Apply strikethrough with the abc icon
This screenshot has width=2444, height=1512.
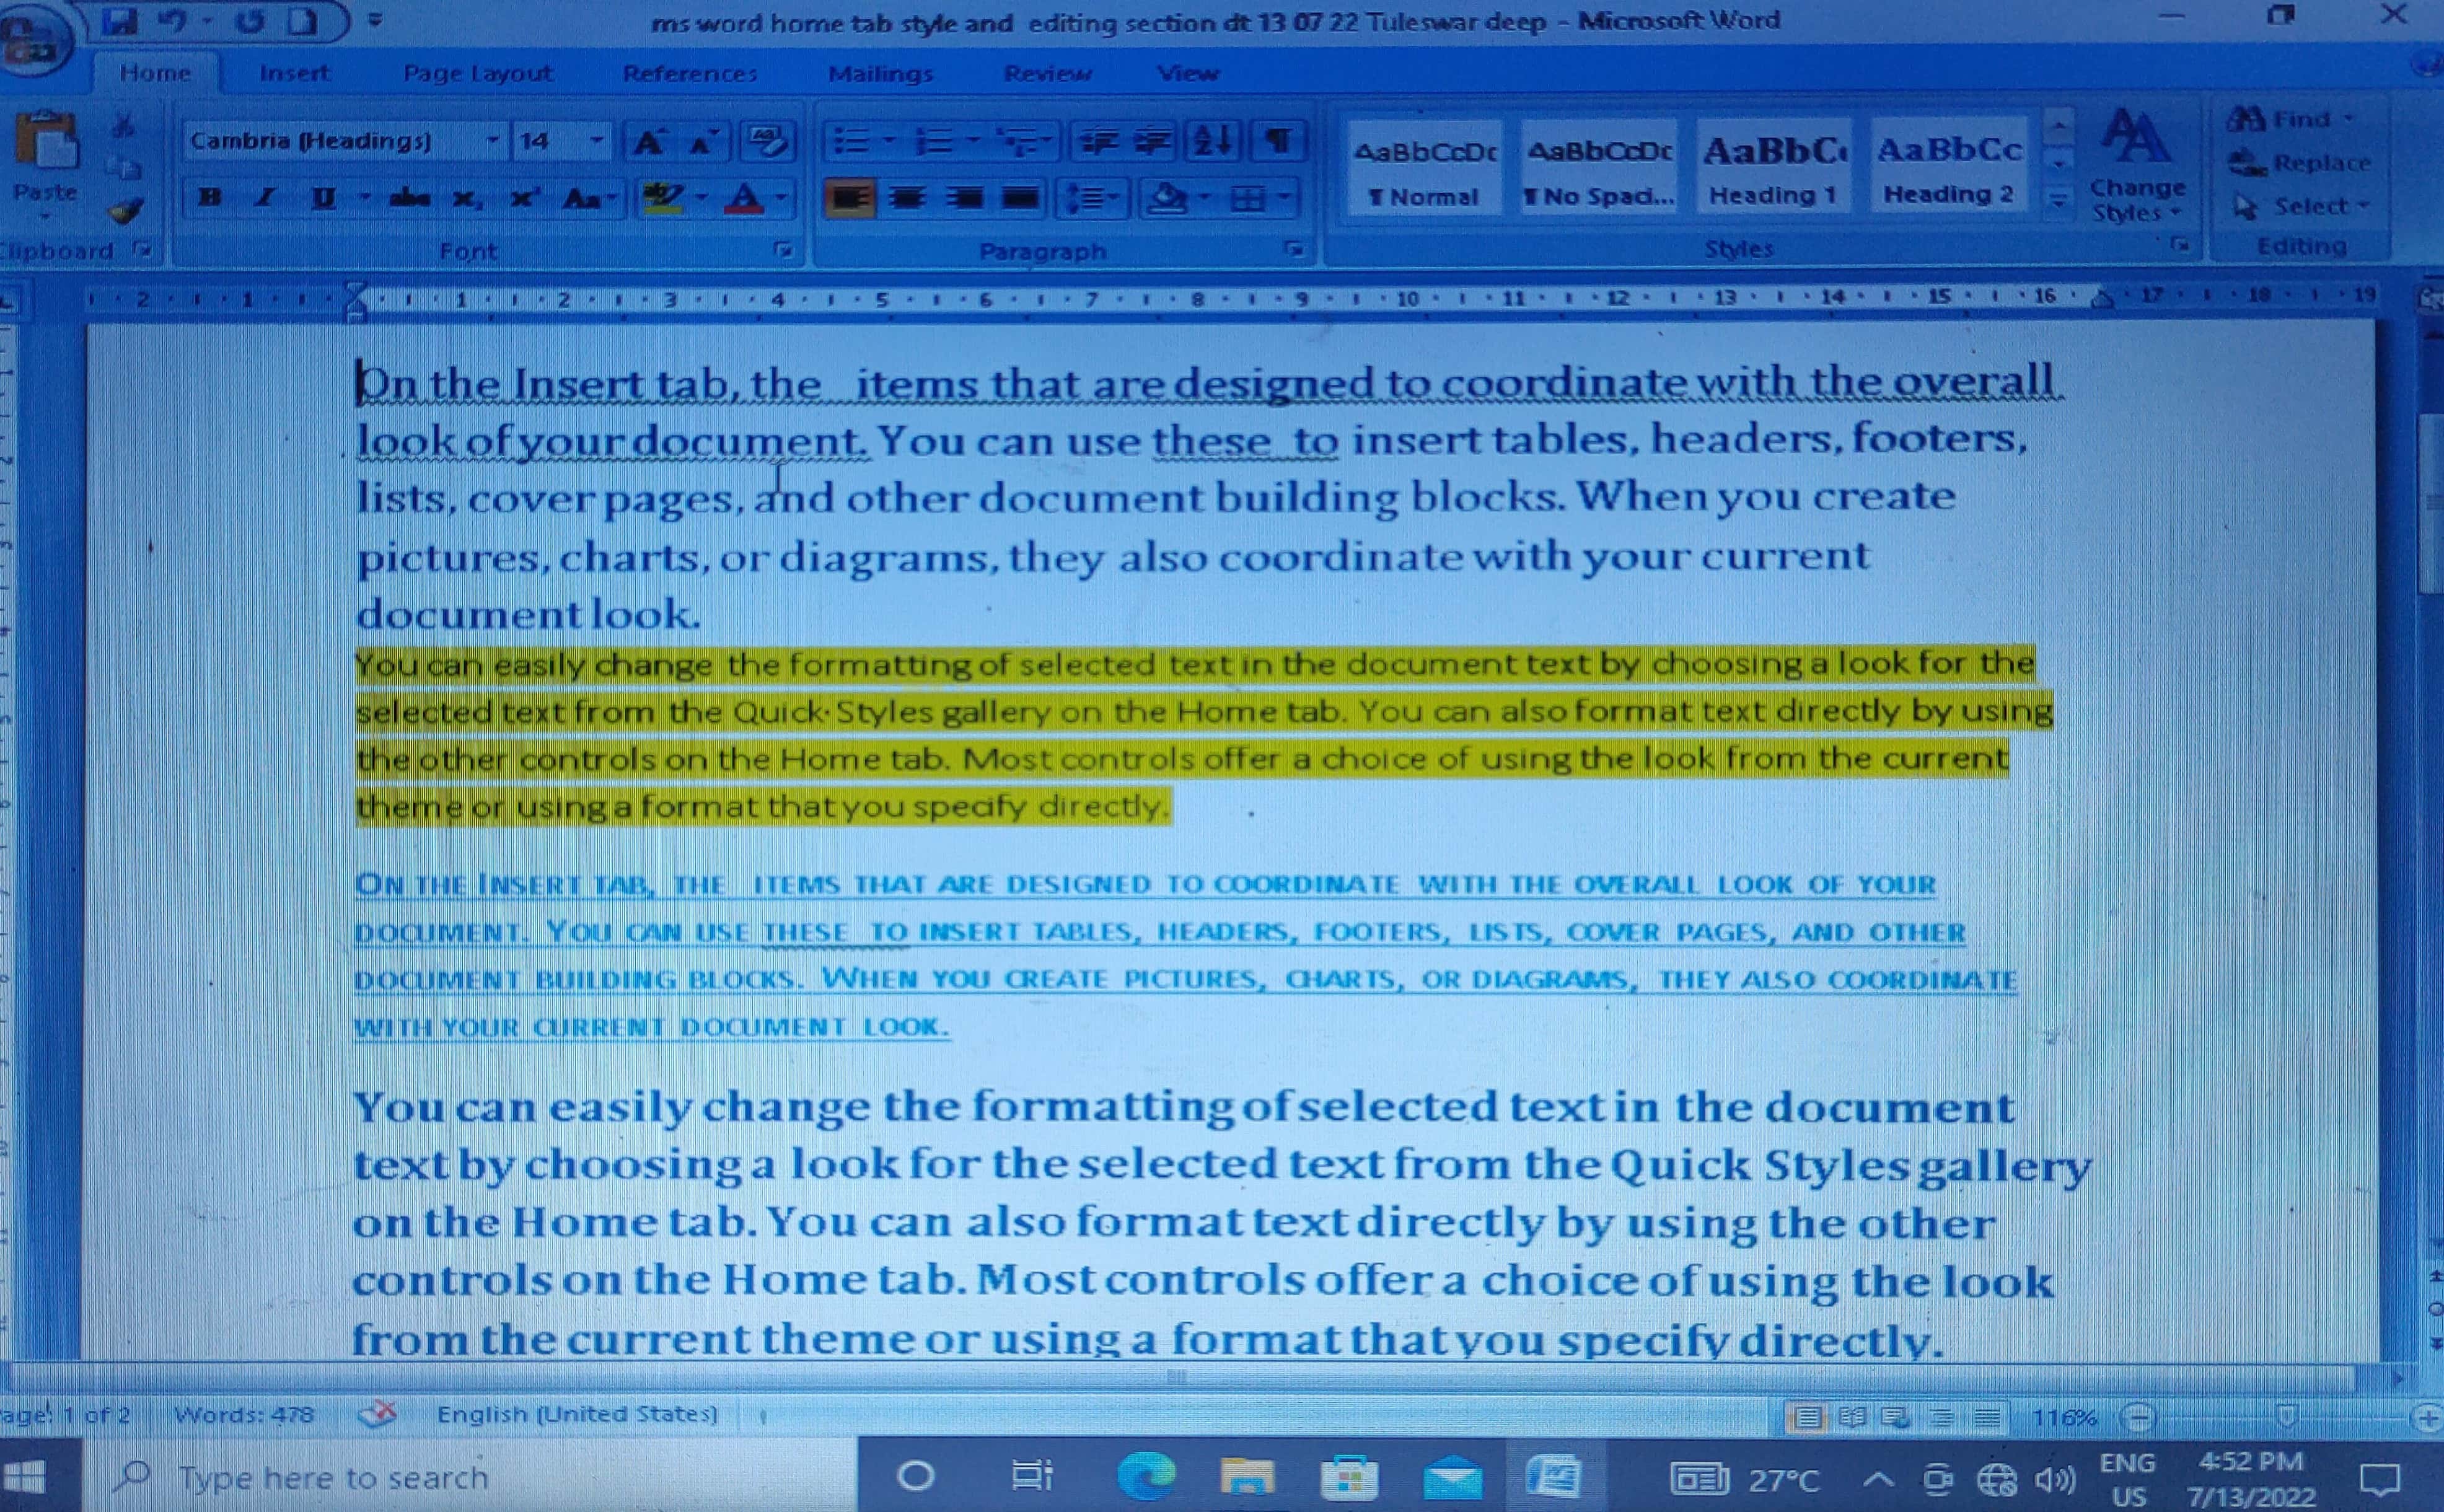(409, 198)
